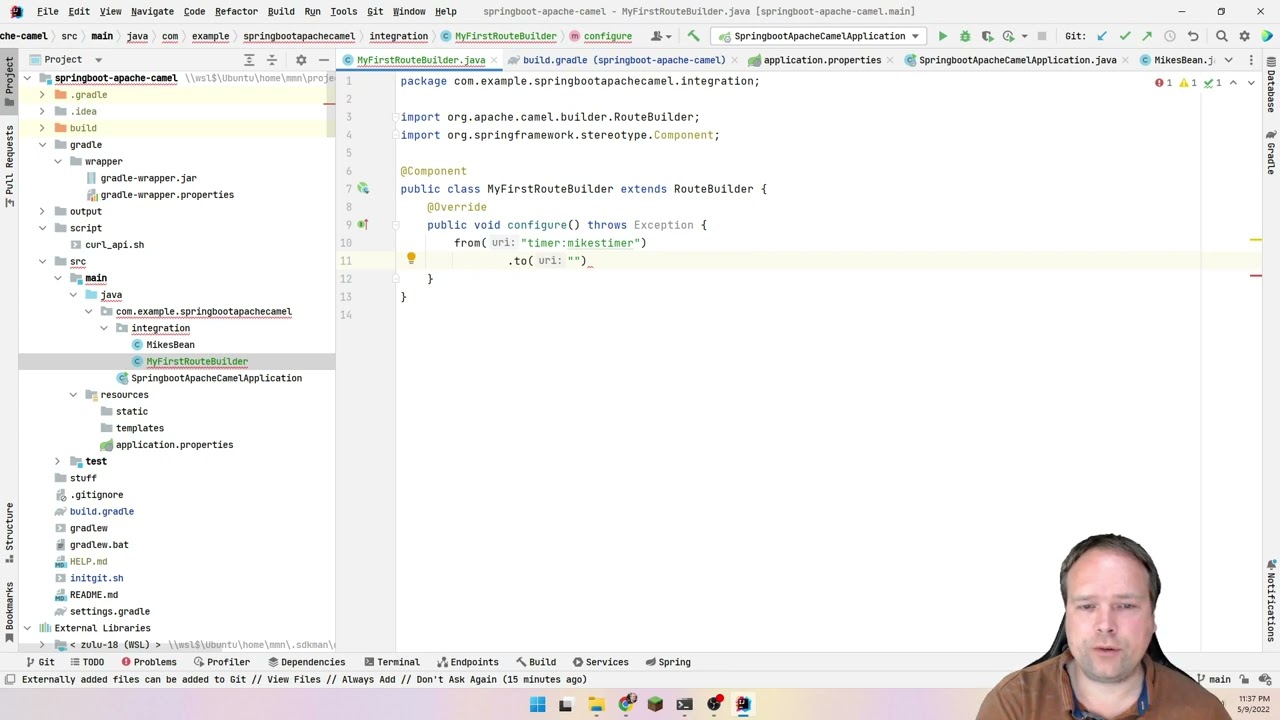The image size is (1280, 720).
Task: Click the Spring bean gutter icon on line 7
Action: point(363,188)
